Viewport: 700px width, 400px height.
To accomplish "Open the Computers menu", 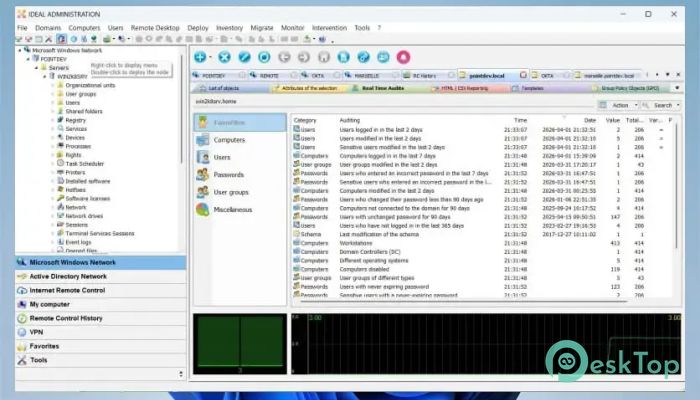I will pos(84,28).
